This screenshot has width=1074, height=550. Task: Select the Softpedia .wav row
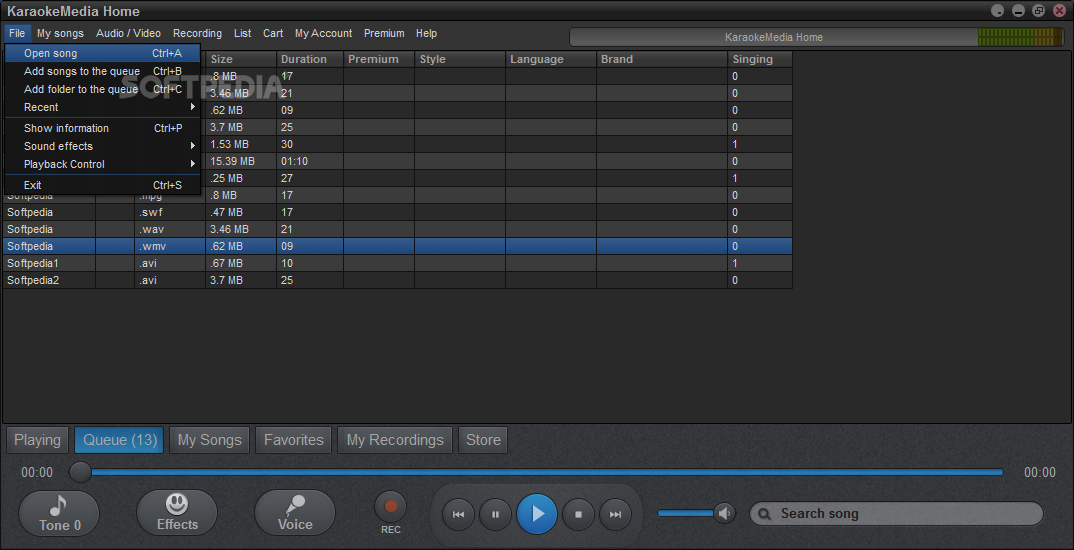pyautogui.click(x=398, y=229)
